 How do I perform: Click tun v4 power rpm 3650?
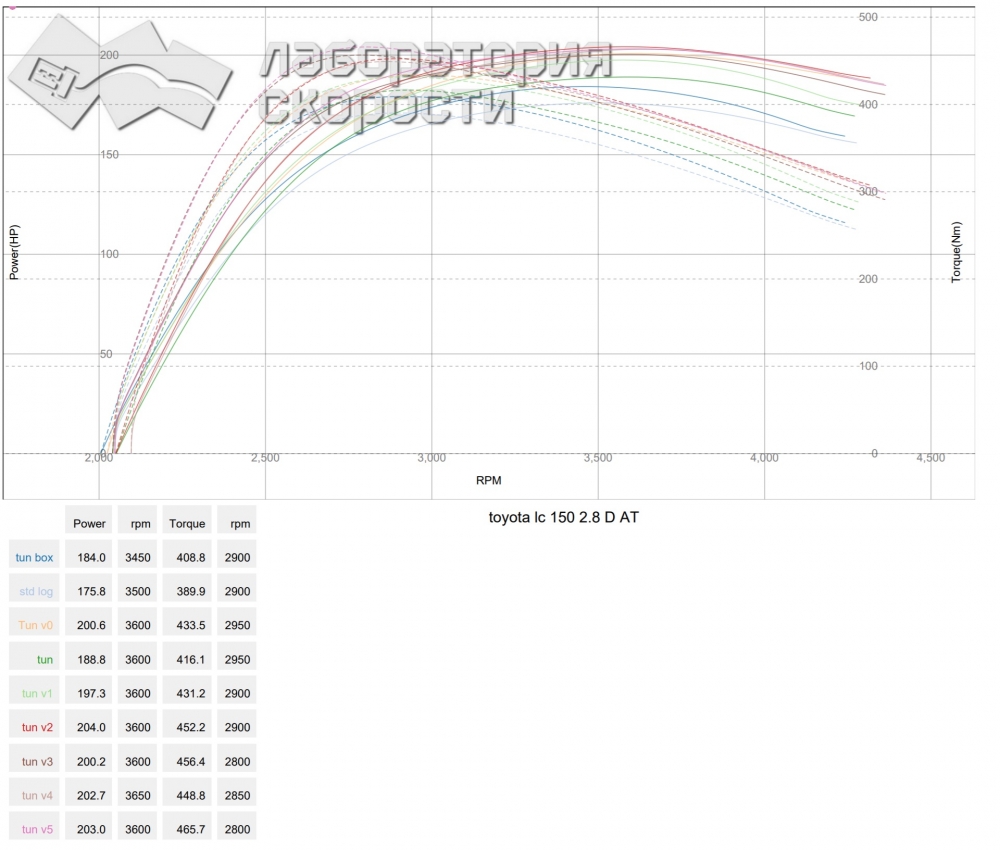138,795
